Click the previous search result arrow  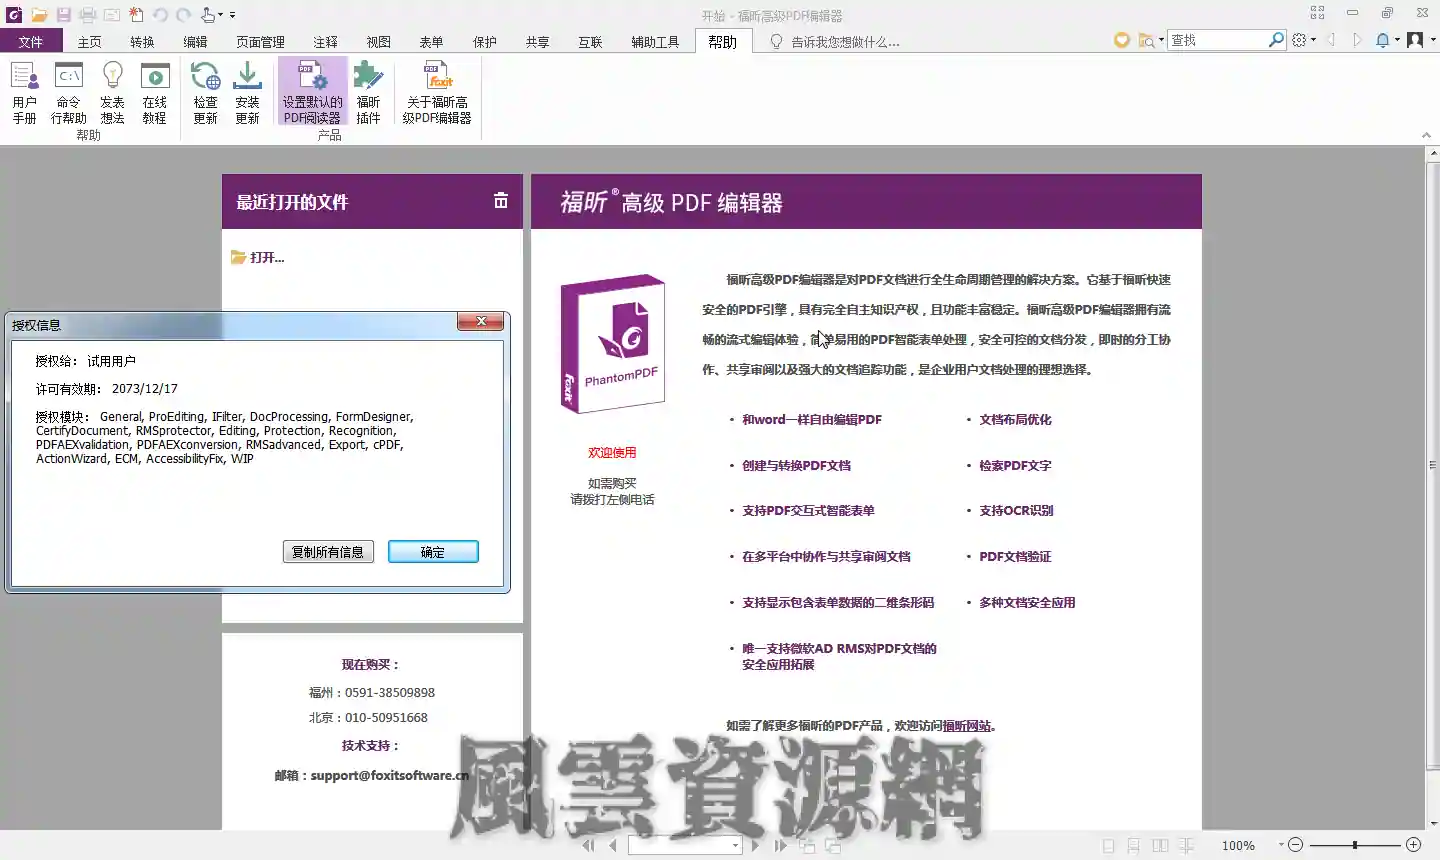1331,40
